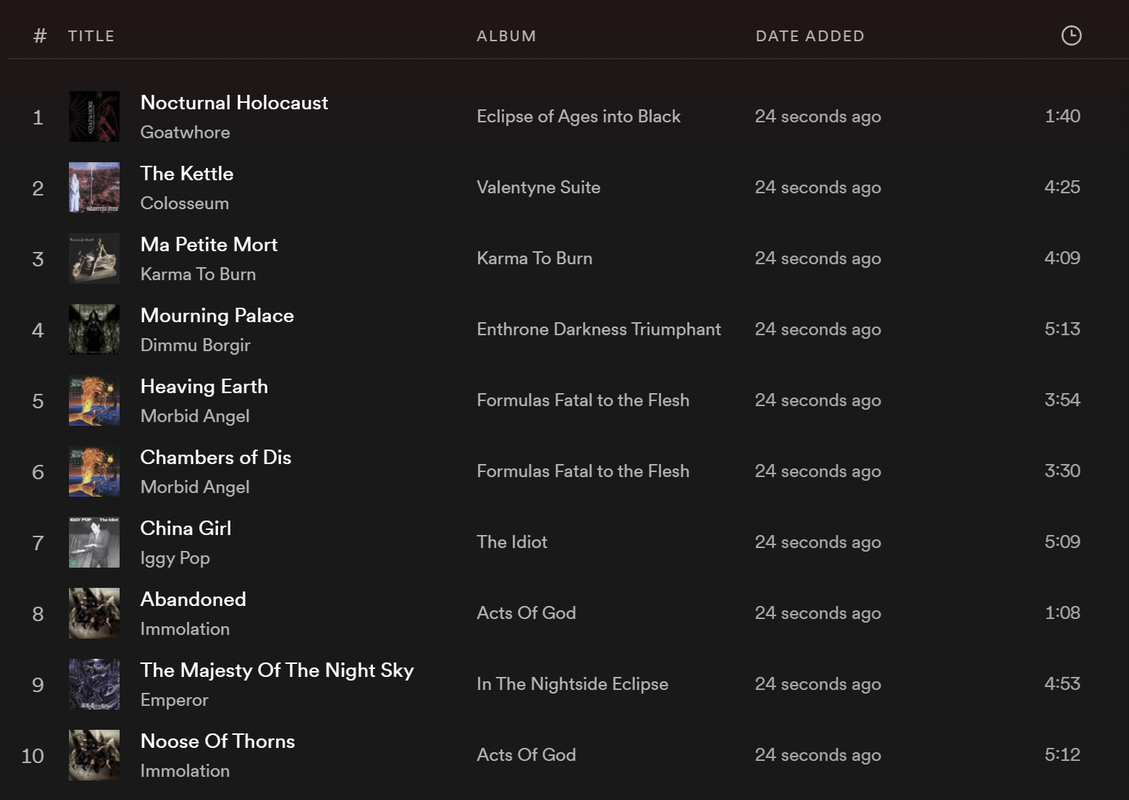Click date added for Ma Petite Mort row
The image size is (1129, 800).
coord(818,259)
